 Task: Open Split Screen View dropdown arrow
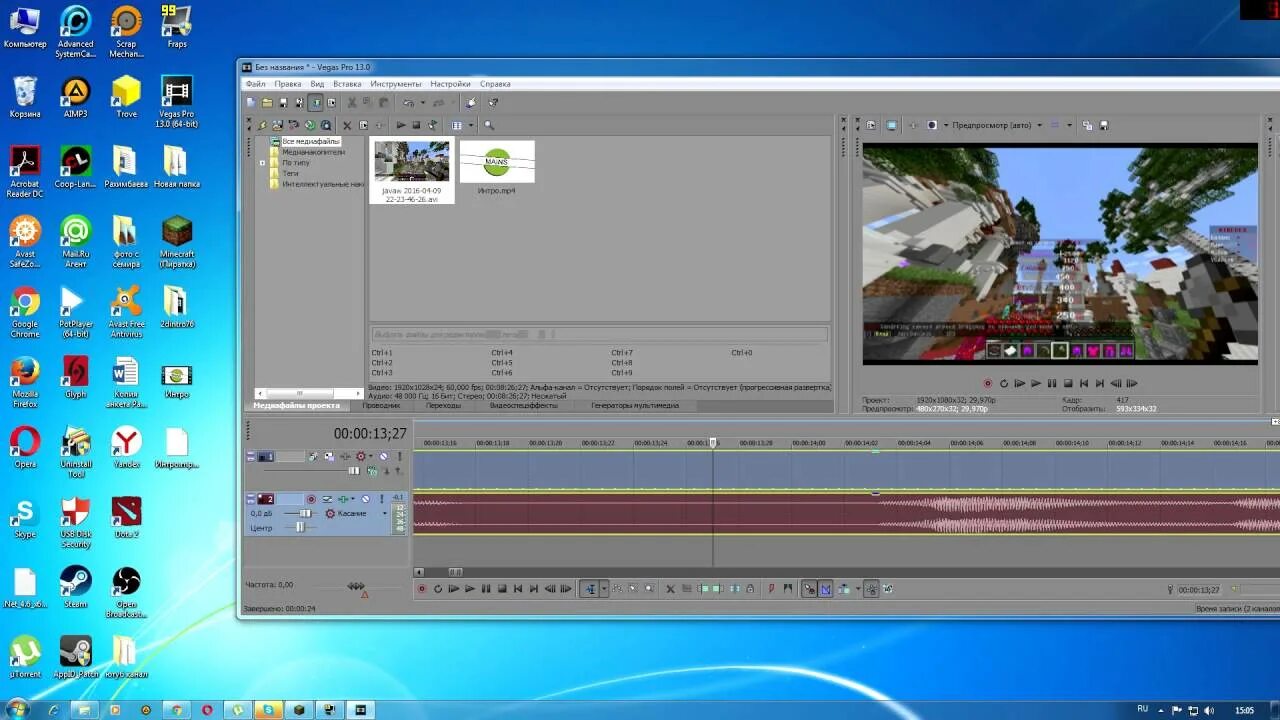pyautogui.click(x=946, y=125)
